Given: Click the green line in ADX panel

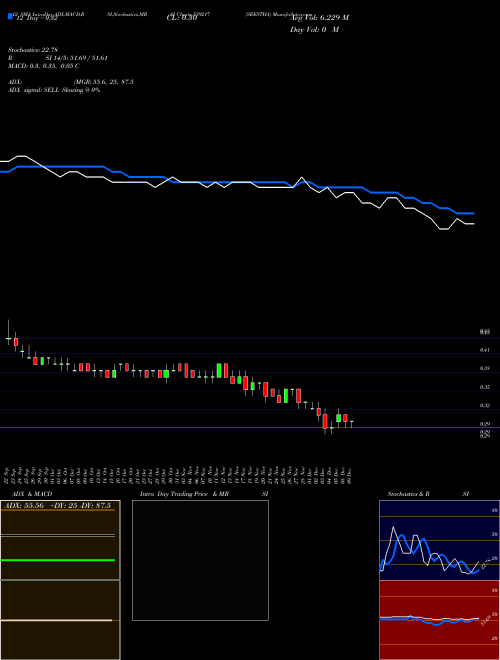Looking at the screenshot, I should tap(58, 560).
